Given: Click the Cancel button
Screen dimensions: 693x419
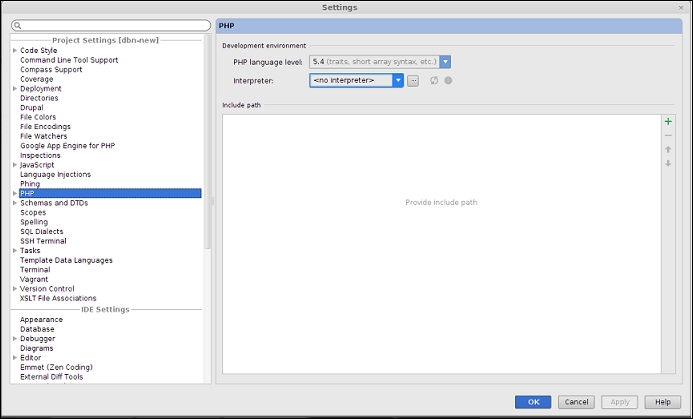Looking at the screenshot, I should 577,402.
